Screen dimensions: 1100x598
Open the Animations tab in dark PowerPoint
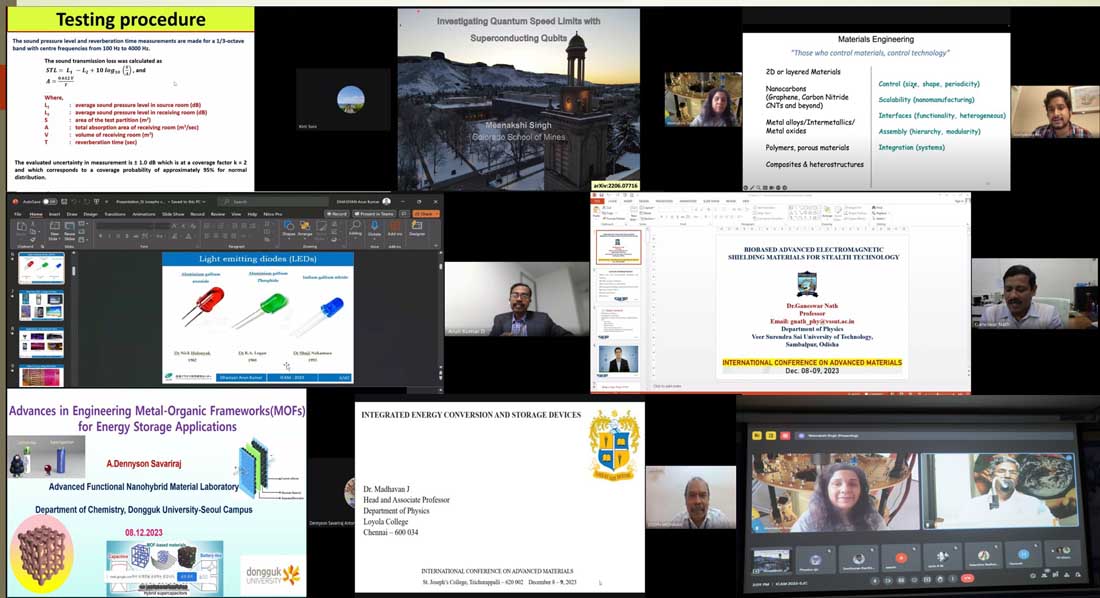pos(144,214)
